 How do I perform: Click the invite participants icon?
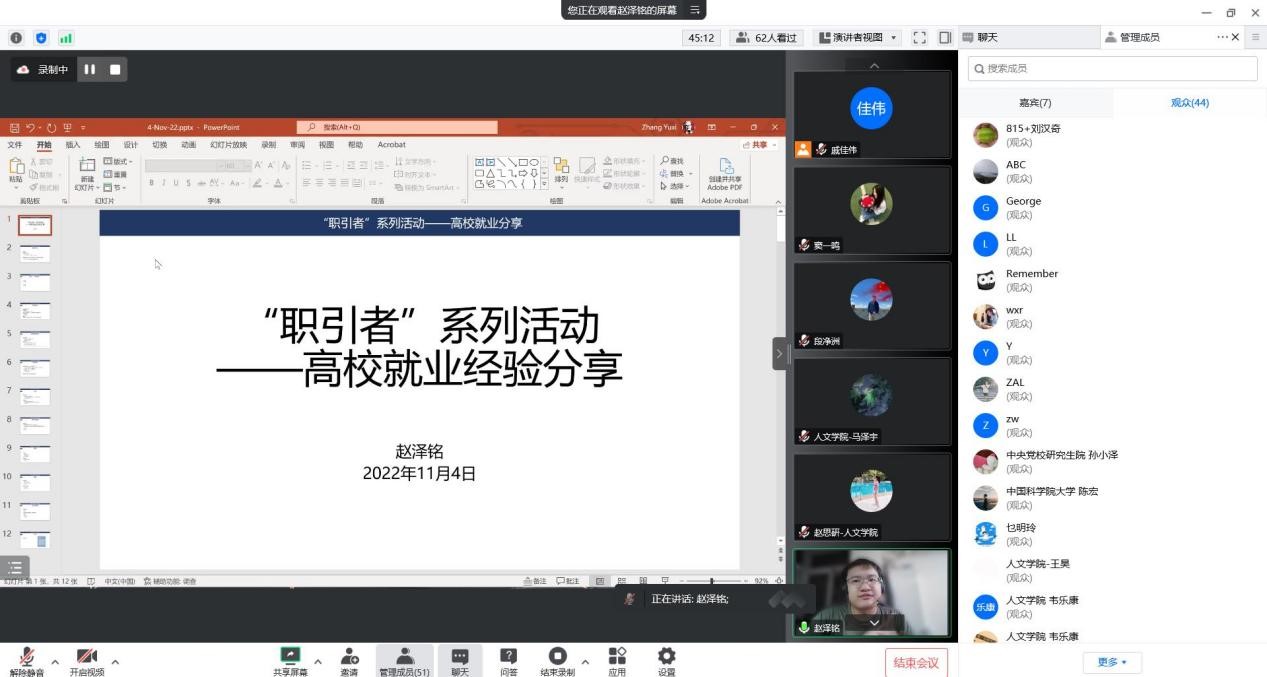click(x=349, y=656)
